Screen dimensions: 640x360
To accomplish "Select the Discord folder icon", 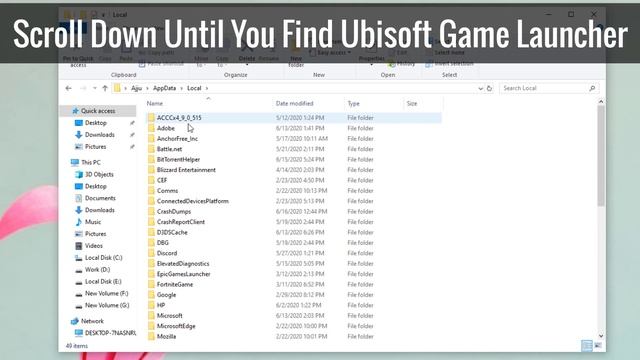I will [151, 253].
